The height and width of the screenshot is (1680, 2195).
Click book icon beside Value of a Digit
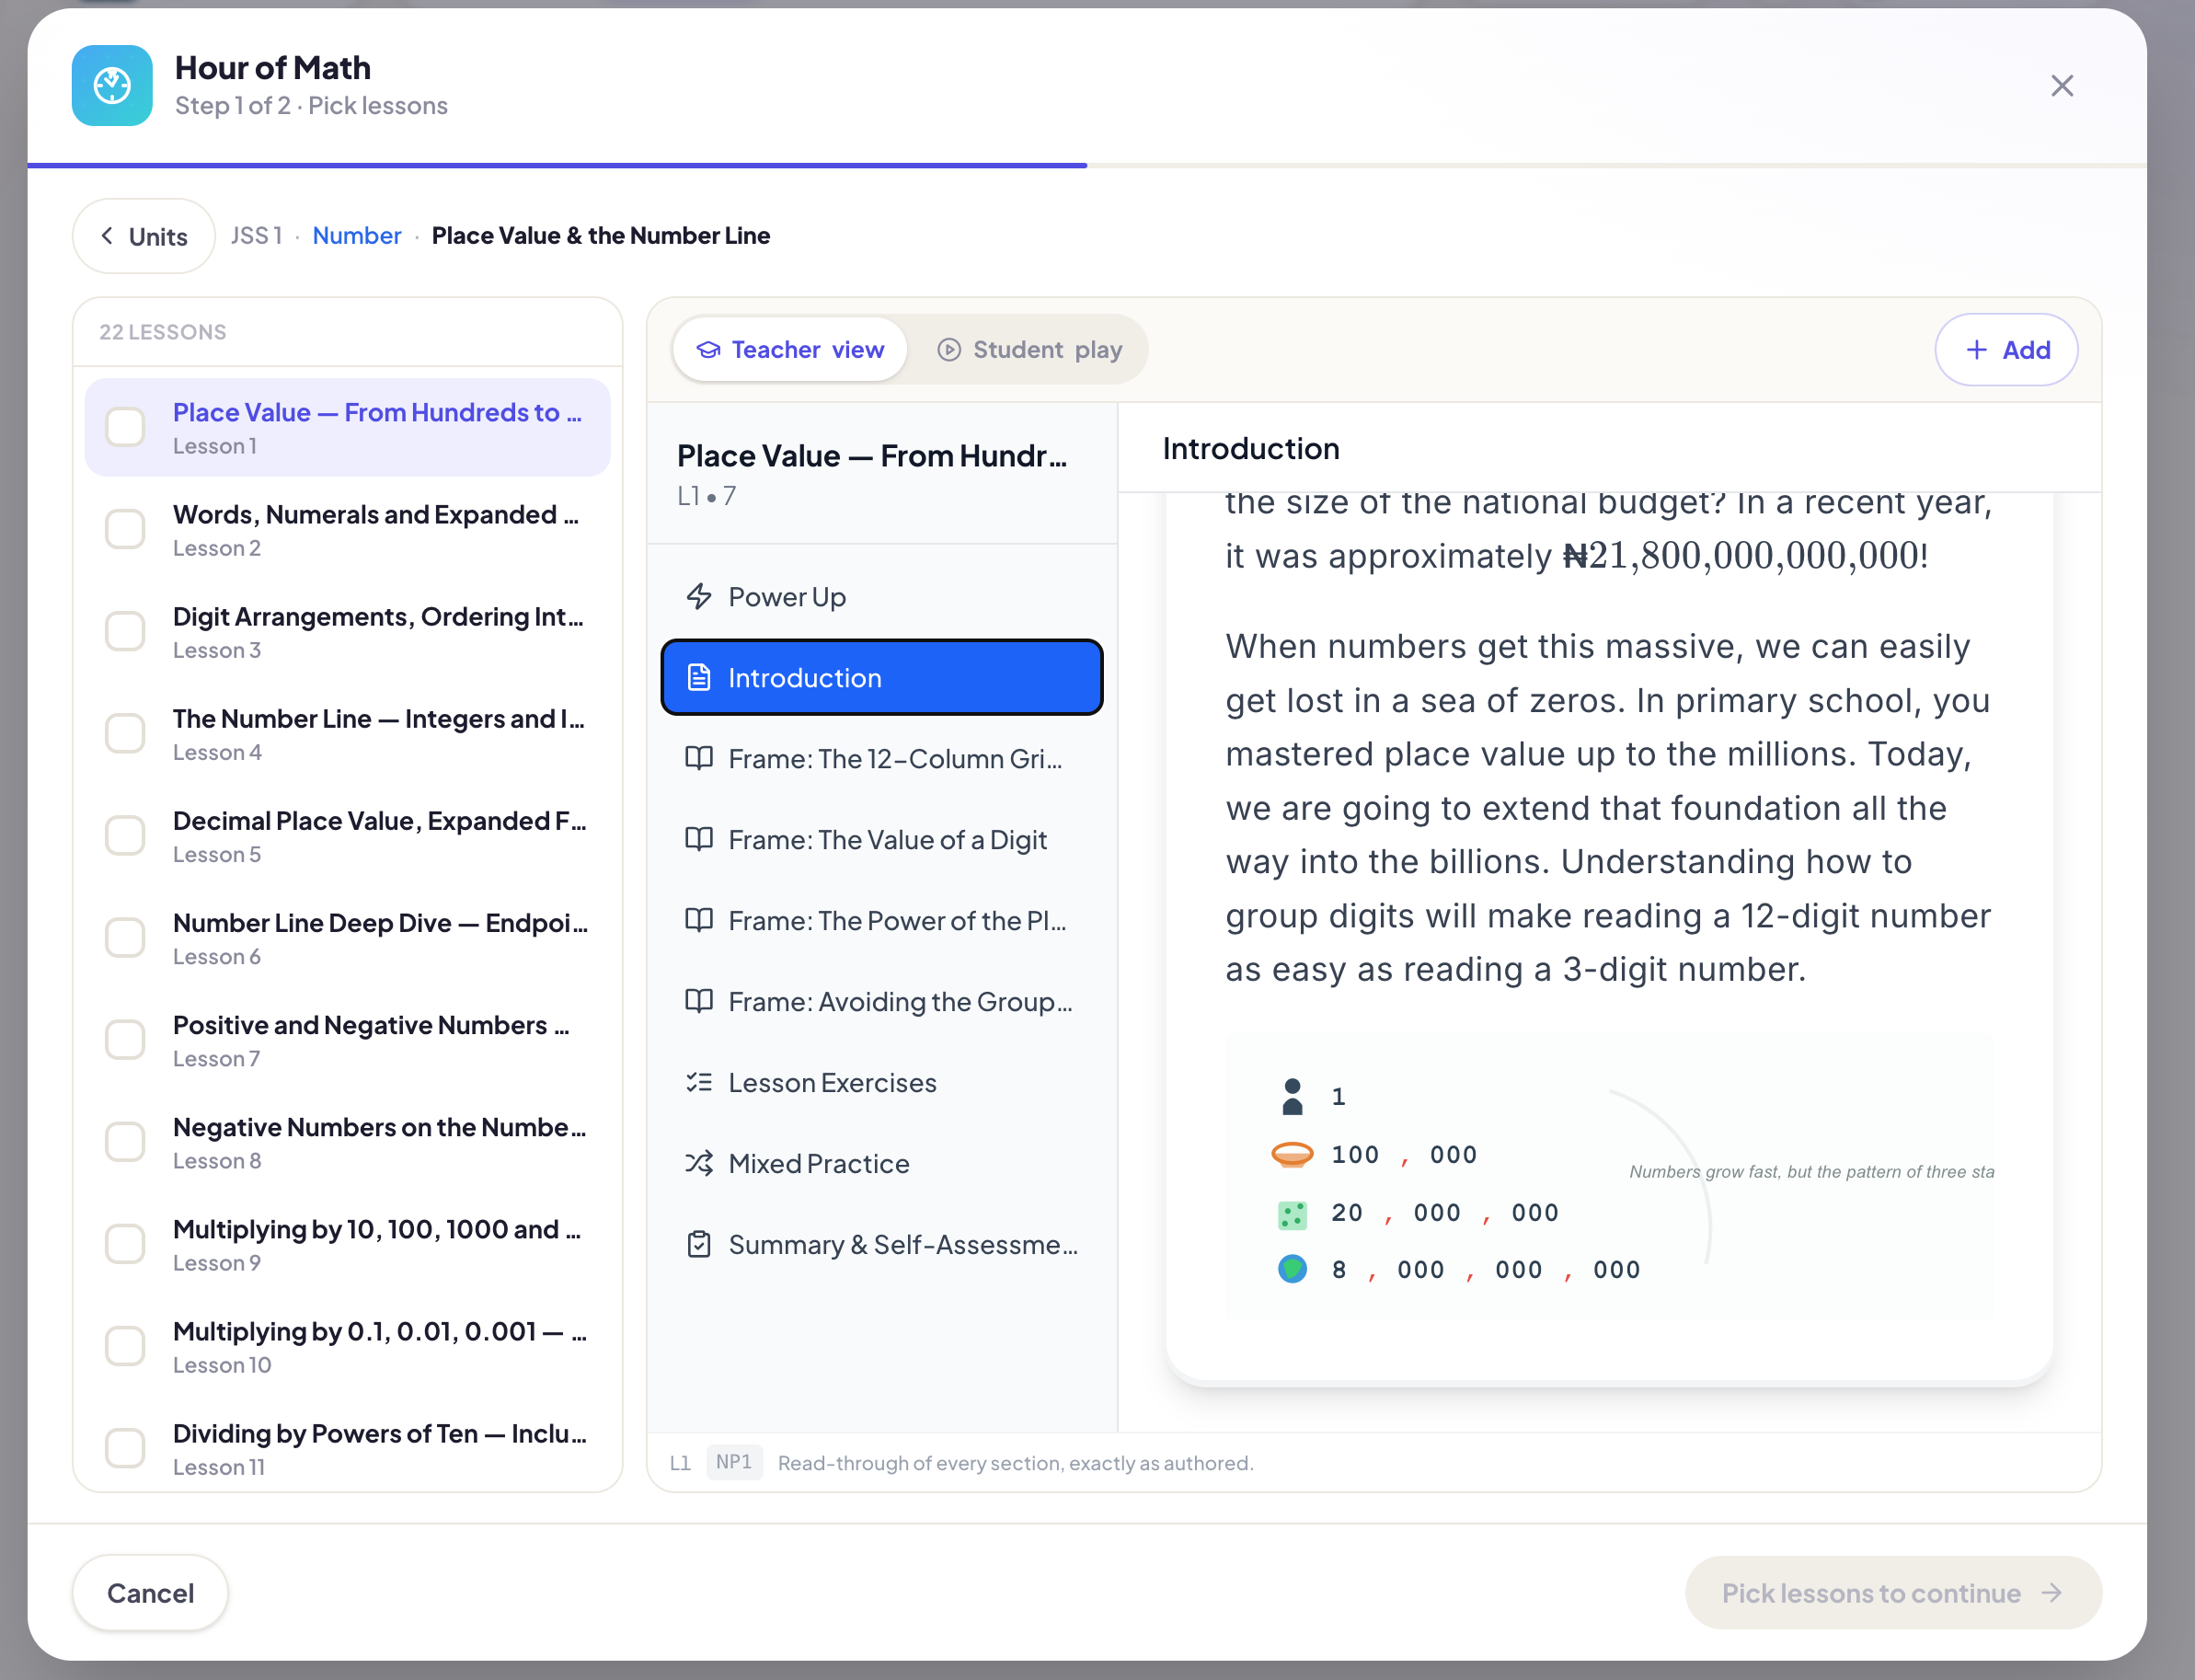(x=699, y=839)
